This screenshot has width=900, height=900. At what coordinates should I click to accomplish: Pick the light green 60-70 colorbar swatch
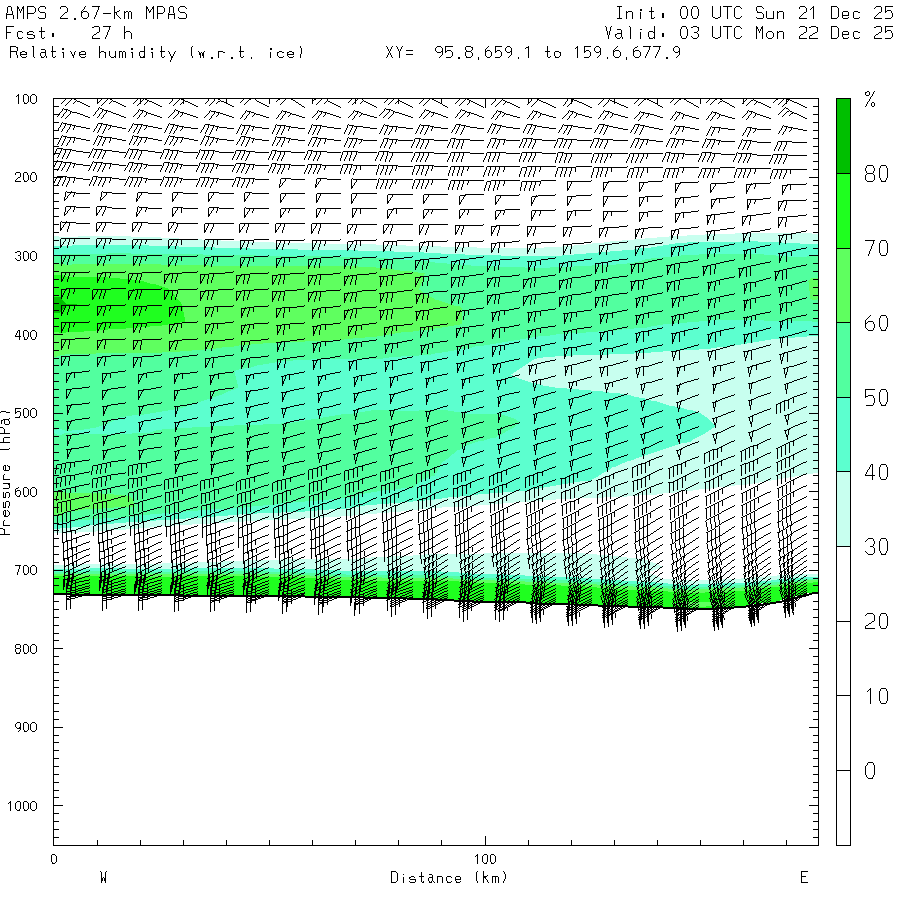coord(843,285)
